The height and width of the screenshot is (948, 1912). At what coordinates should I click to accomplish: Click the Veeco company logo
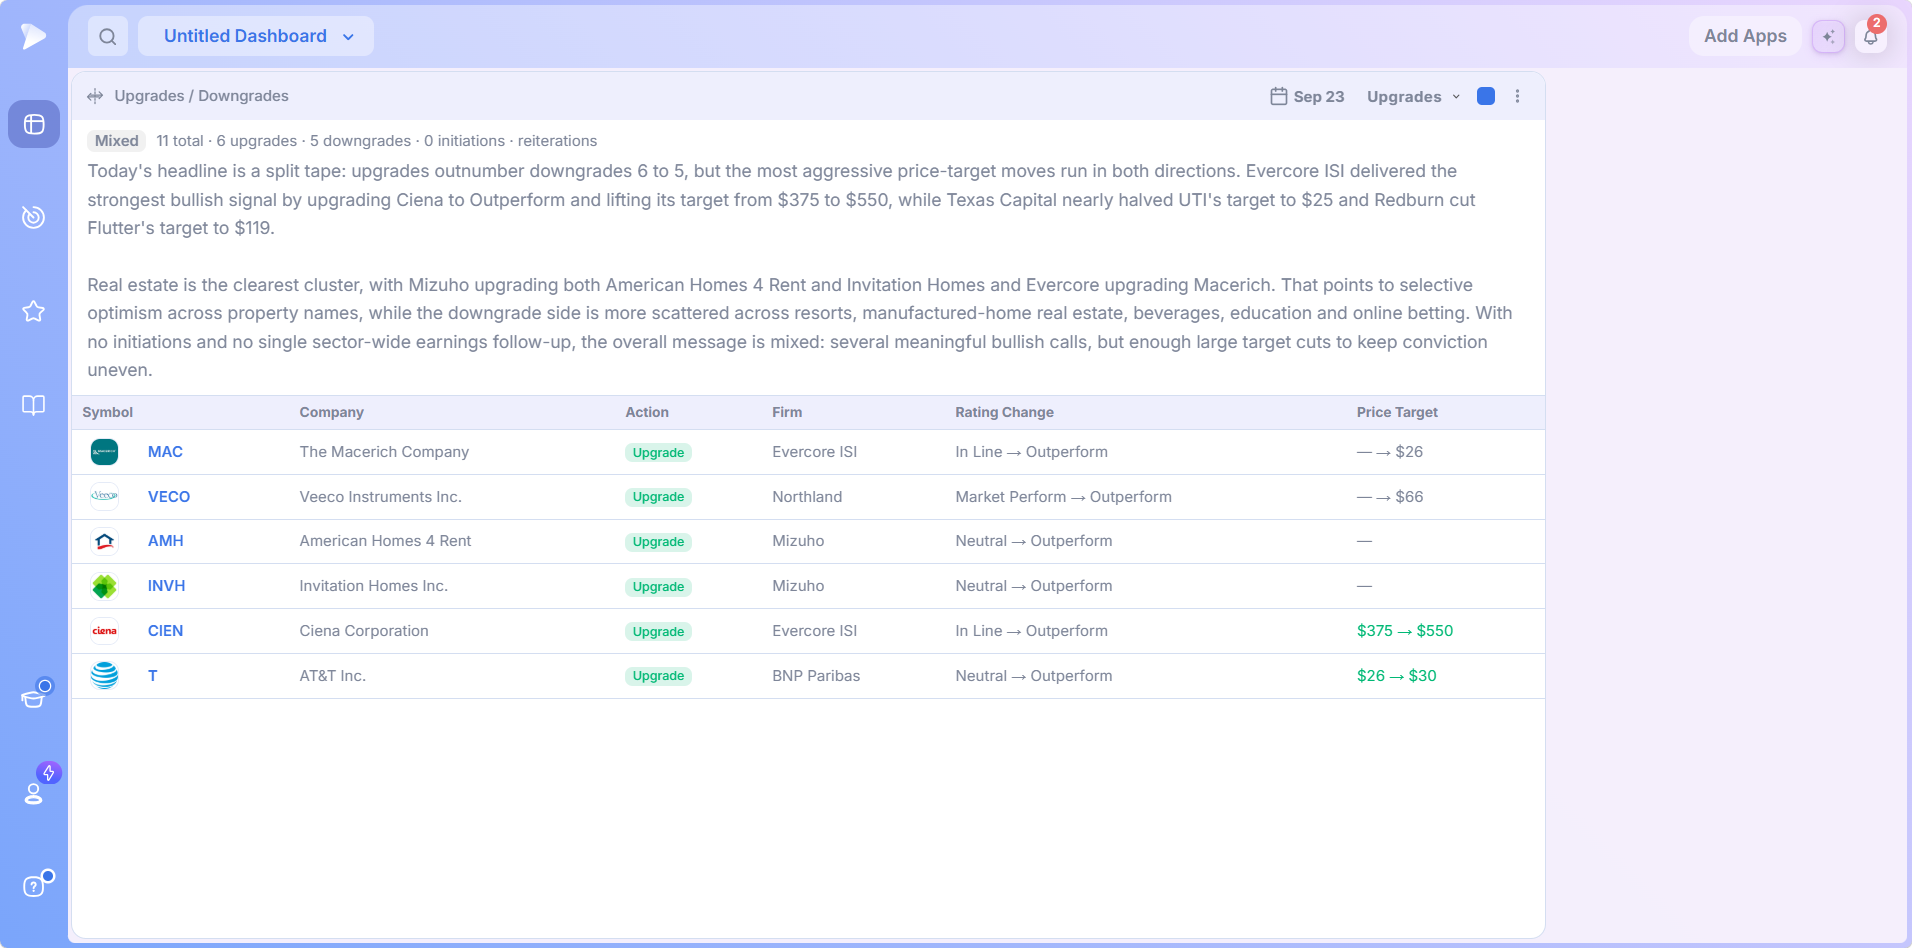coord(105,497)
